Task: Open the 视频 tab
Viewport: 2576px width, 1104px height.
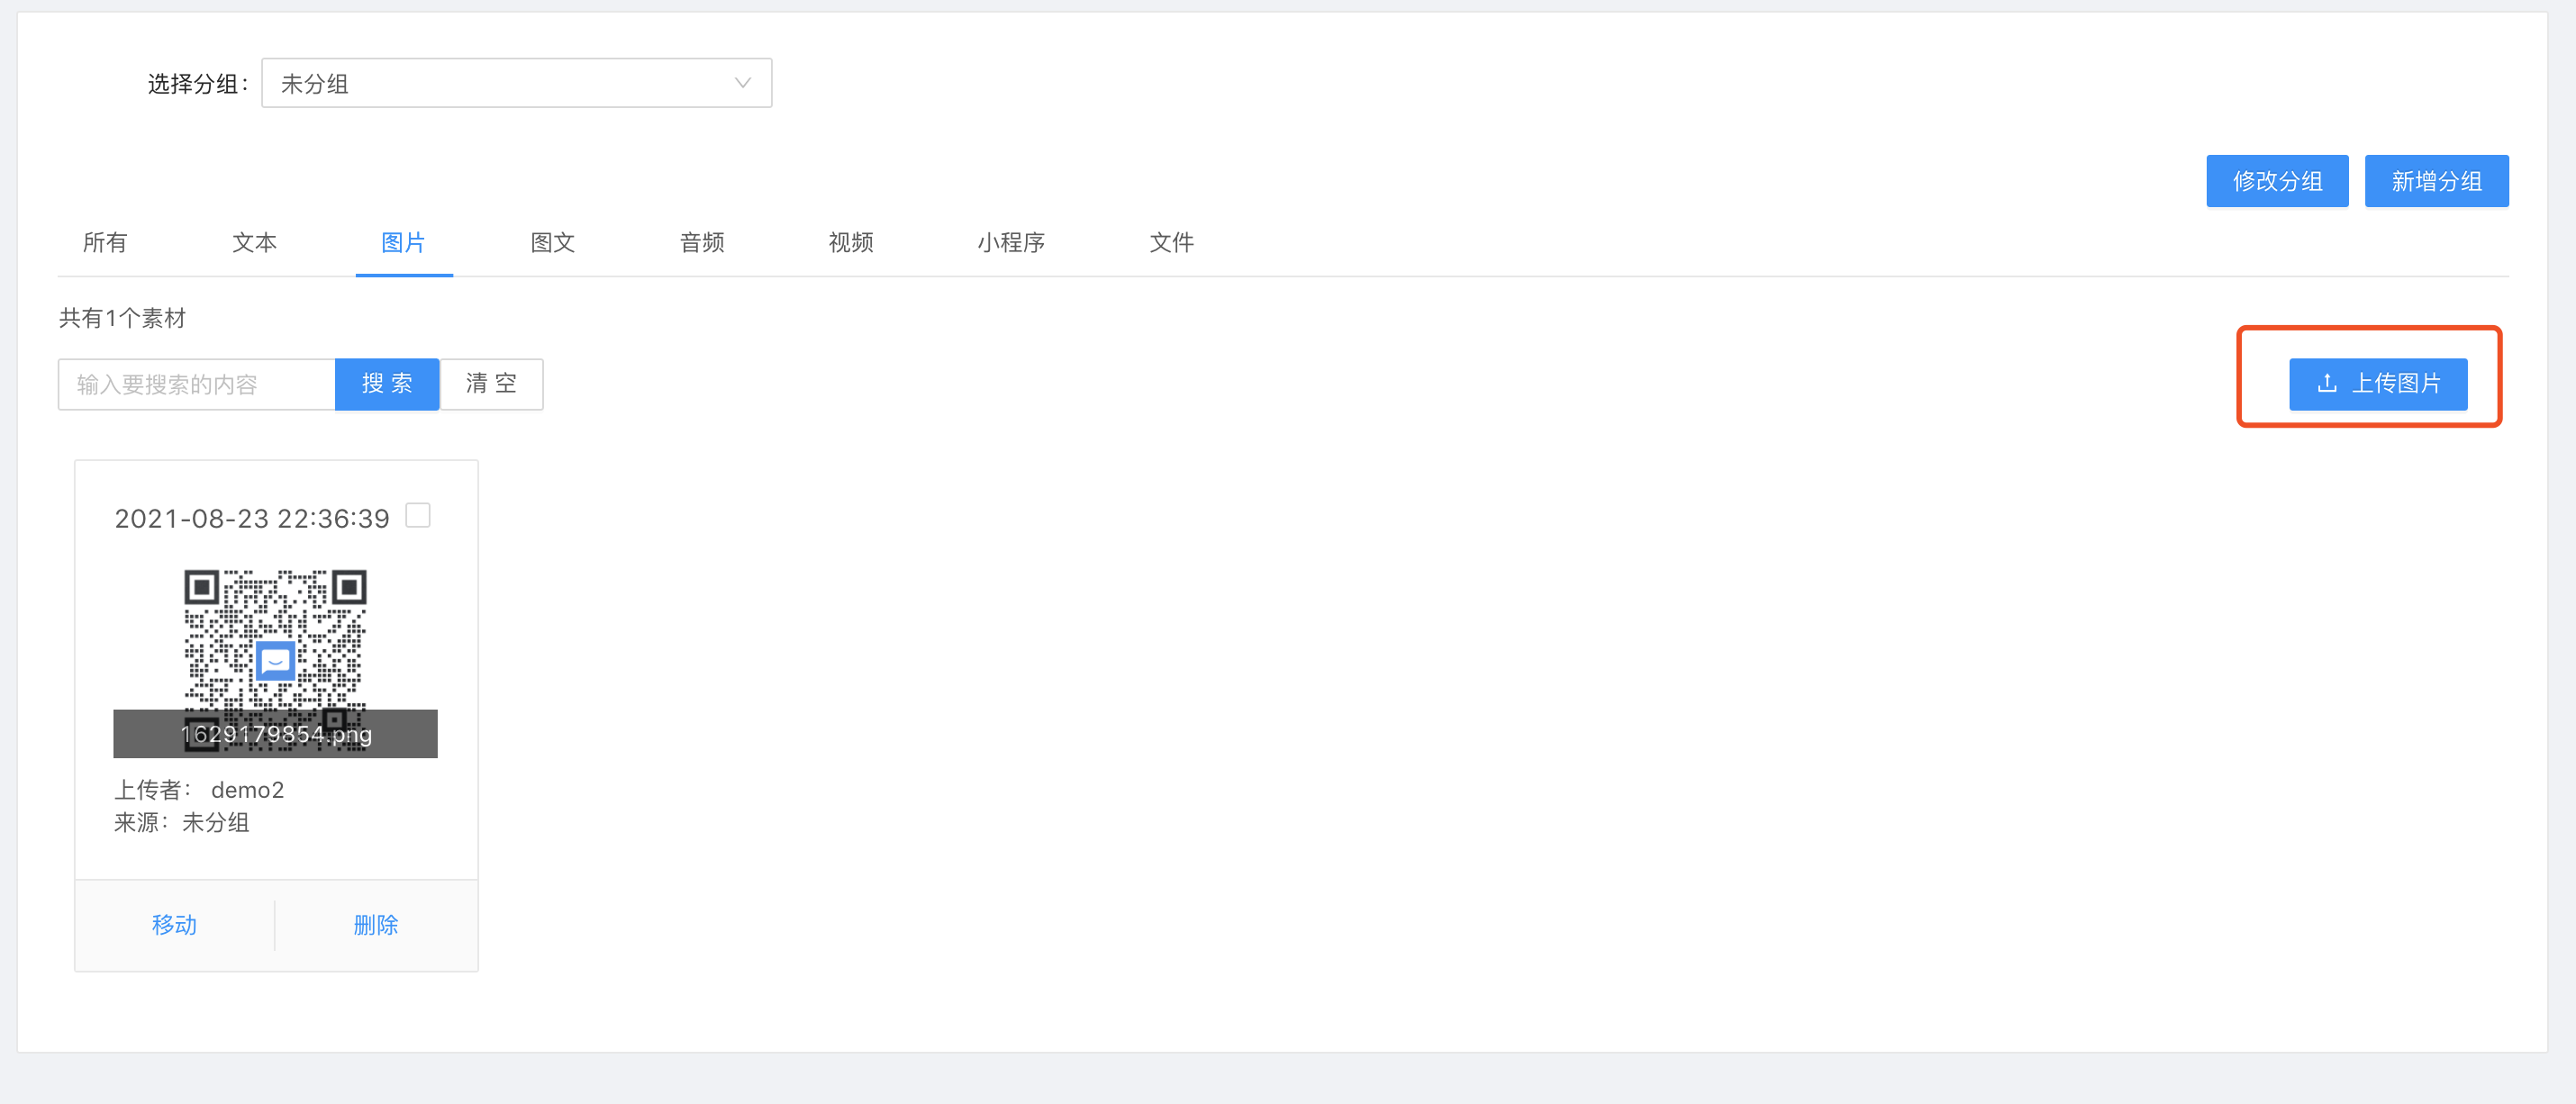Action: point(851,242)
